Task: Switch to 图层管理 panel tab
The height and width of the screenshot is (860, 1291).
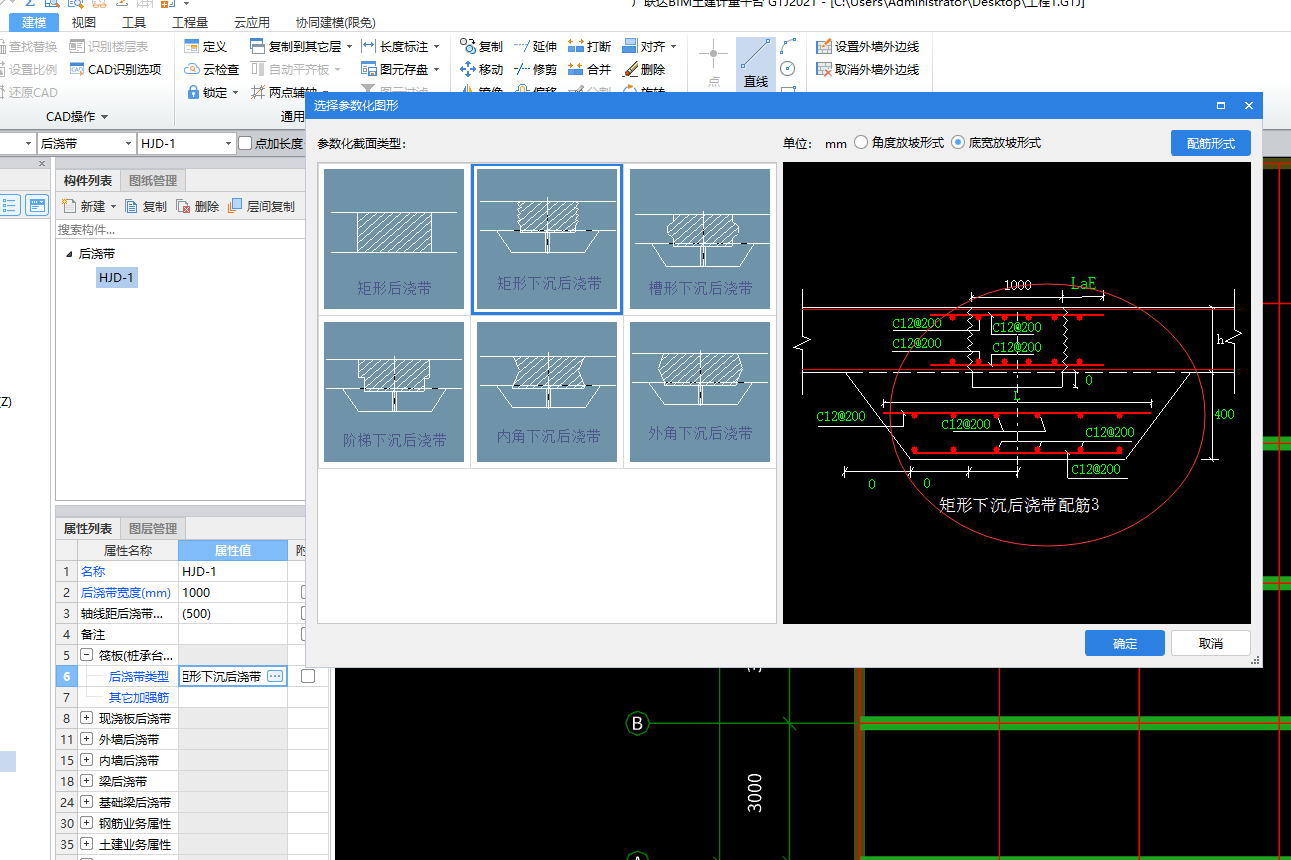Action: click(x=153, y=528)
